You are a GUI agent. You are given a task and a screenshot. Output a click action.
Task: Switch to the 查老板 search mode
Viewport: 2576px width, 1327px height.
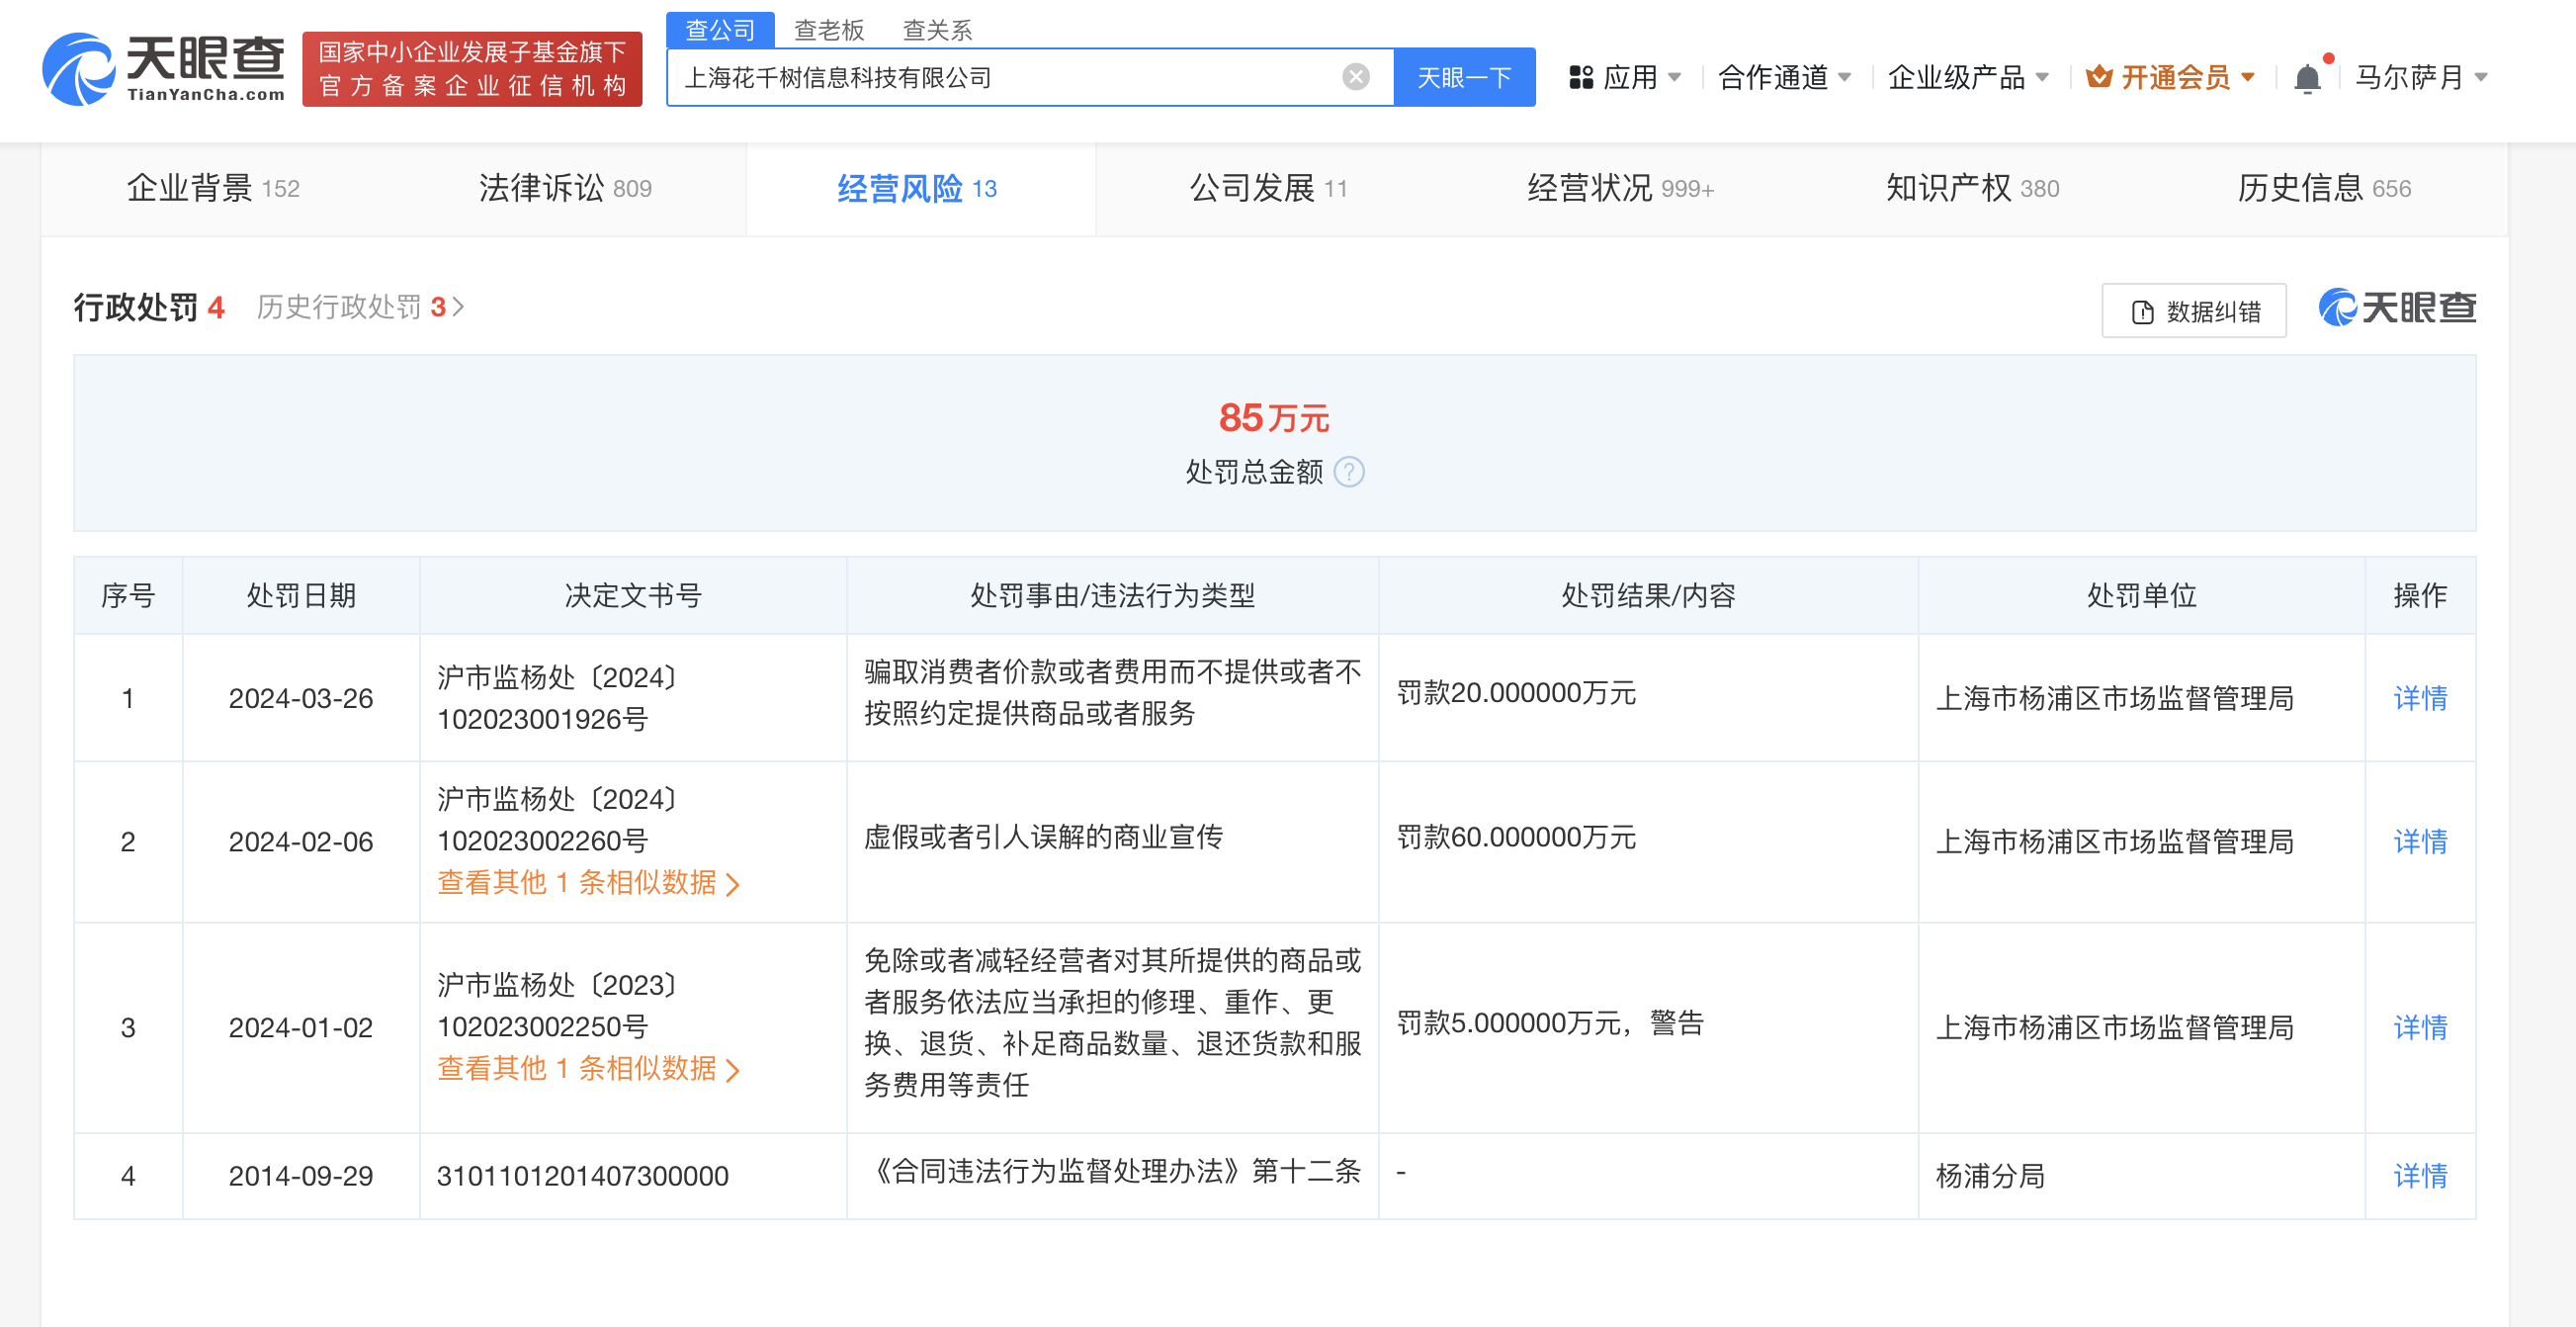(830, 29)
